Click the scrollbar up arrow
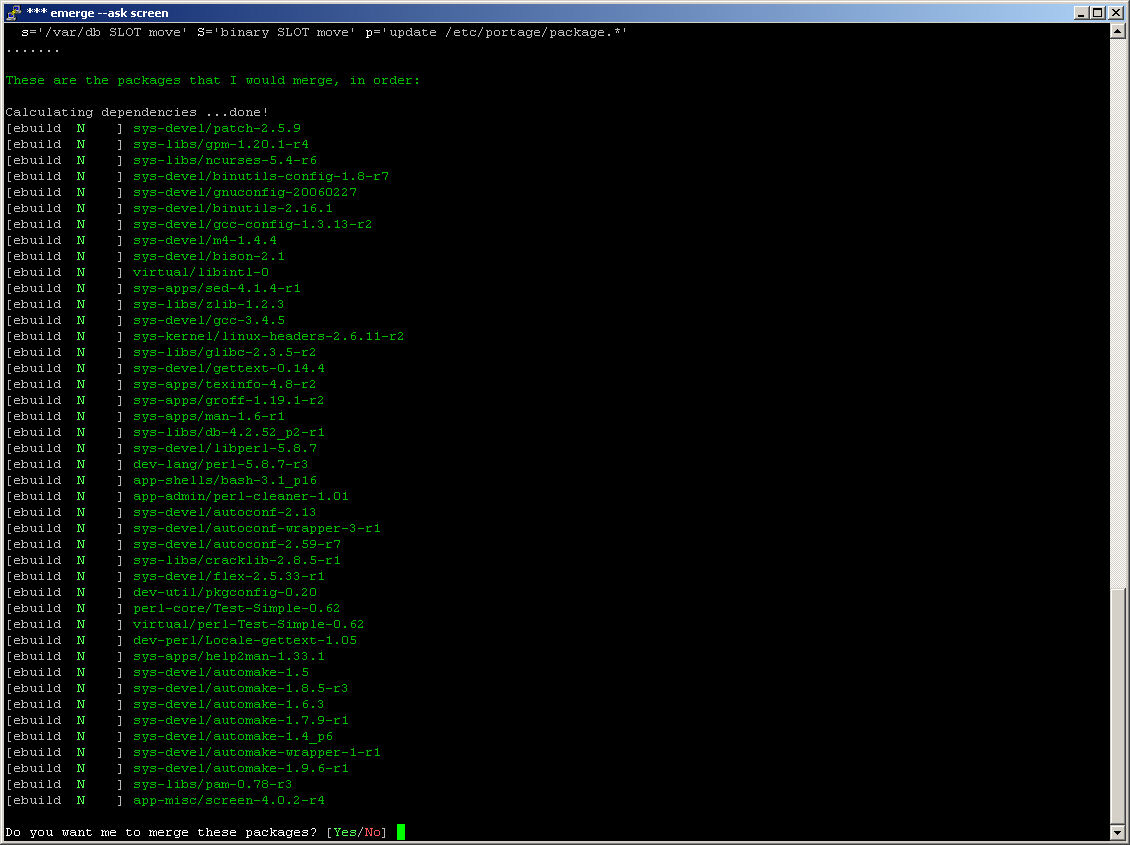1130x845 pixels. pos(1117,31)
